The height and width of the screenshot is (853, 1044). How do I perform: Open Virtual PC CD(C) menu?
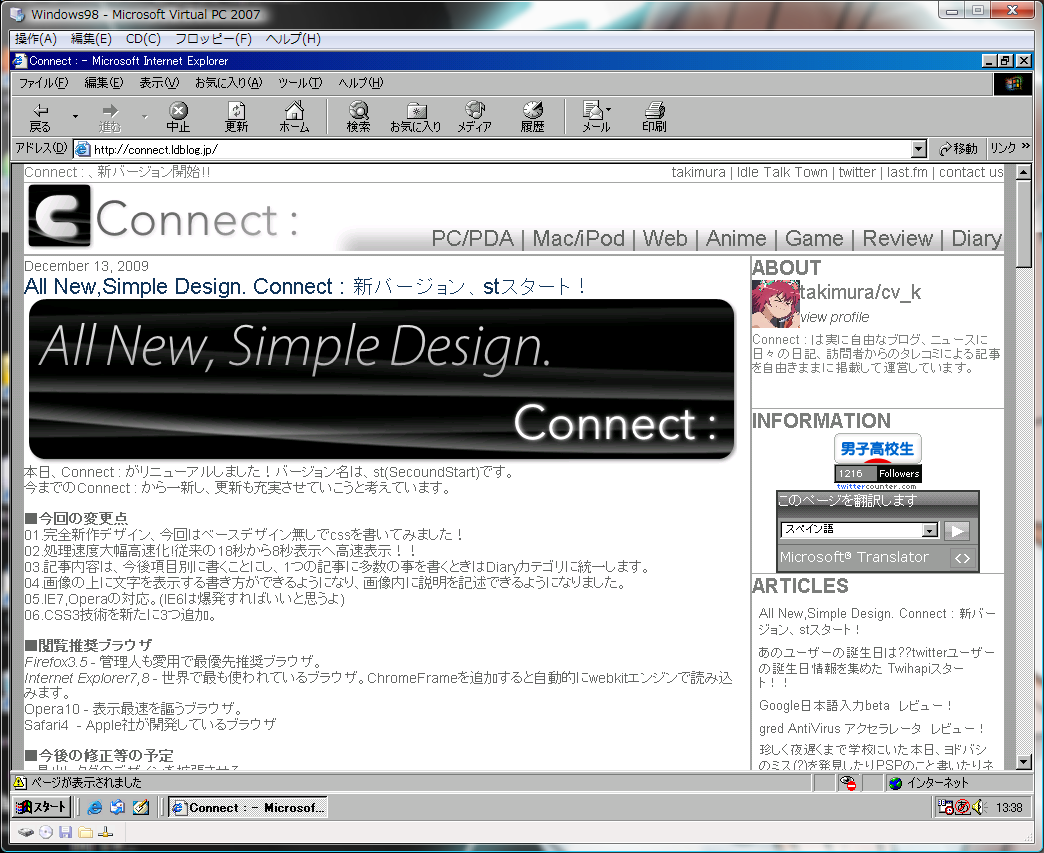(143, 39)
